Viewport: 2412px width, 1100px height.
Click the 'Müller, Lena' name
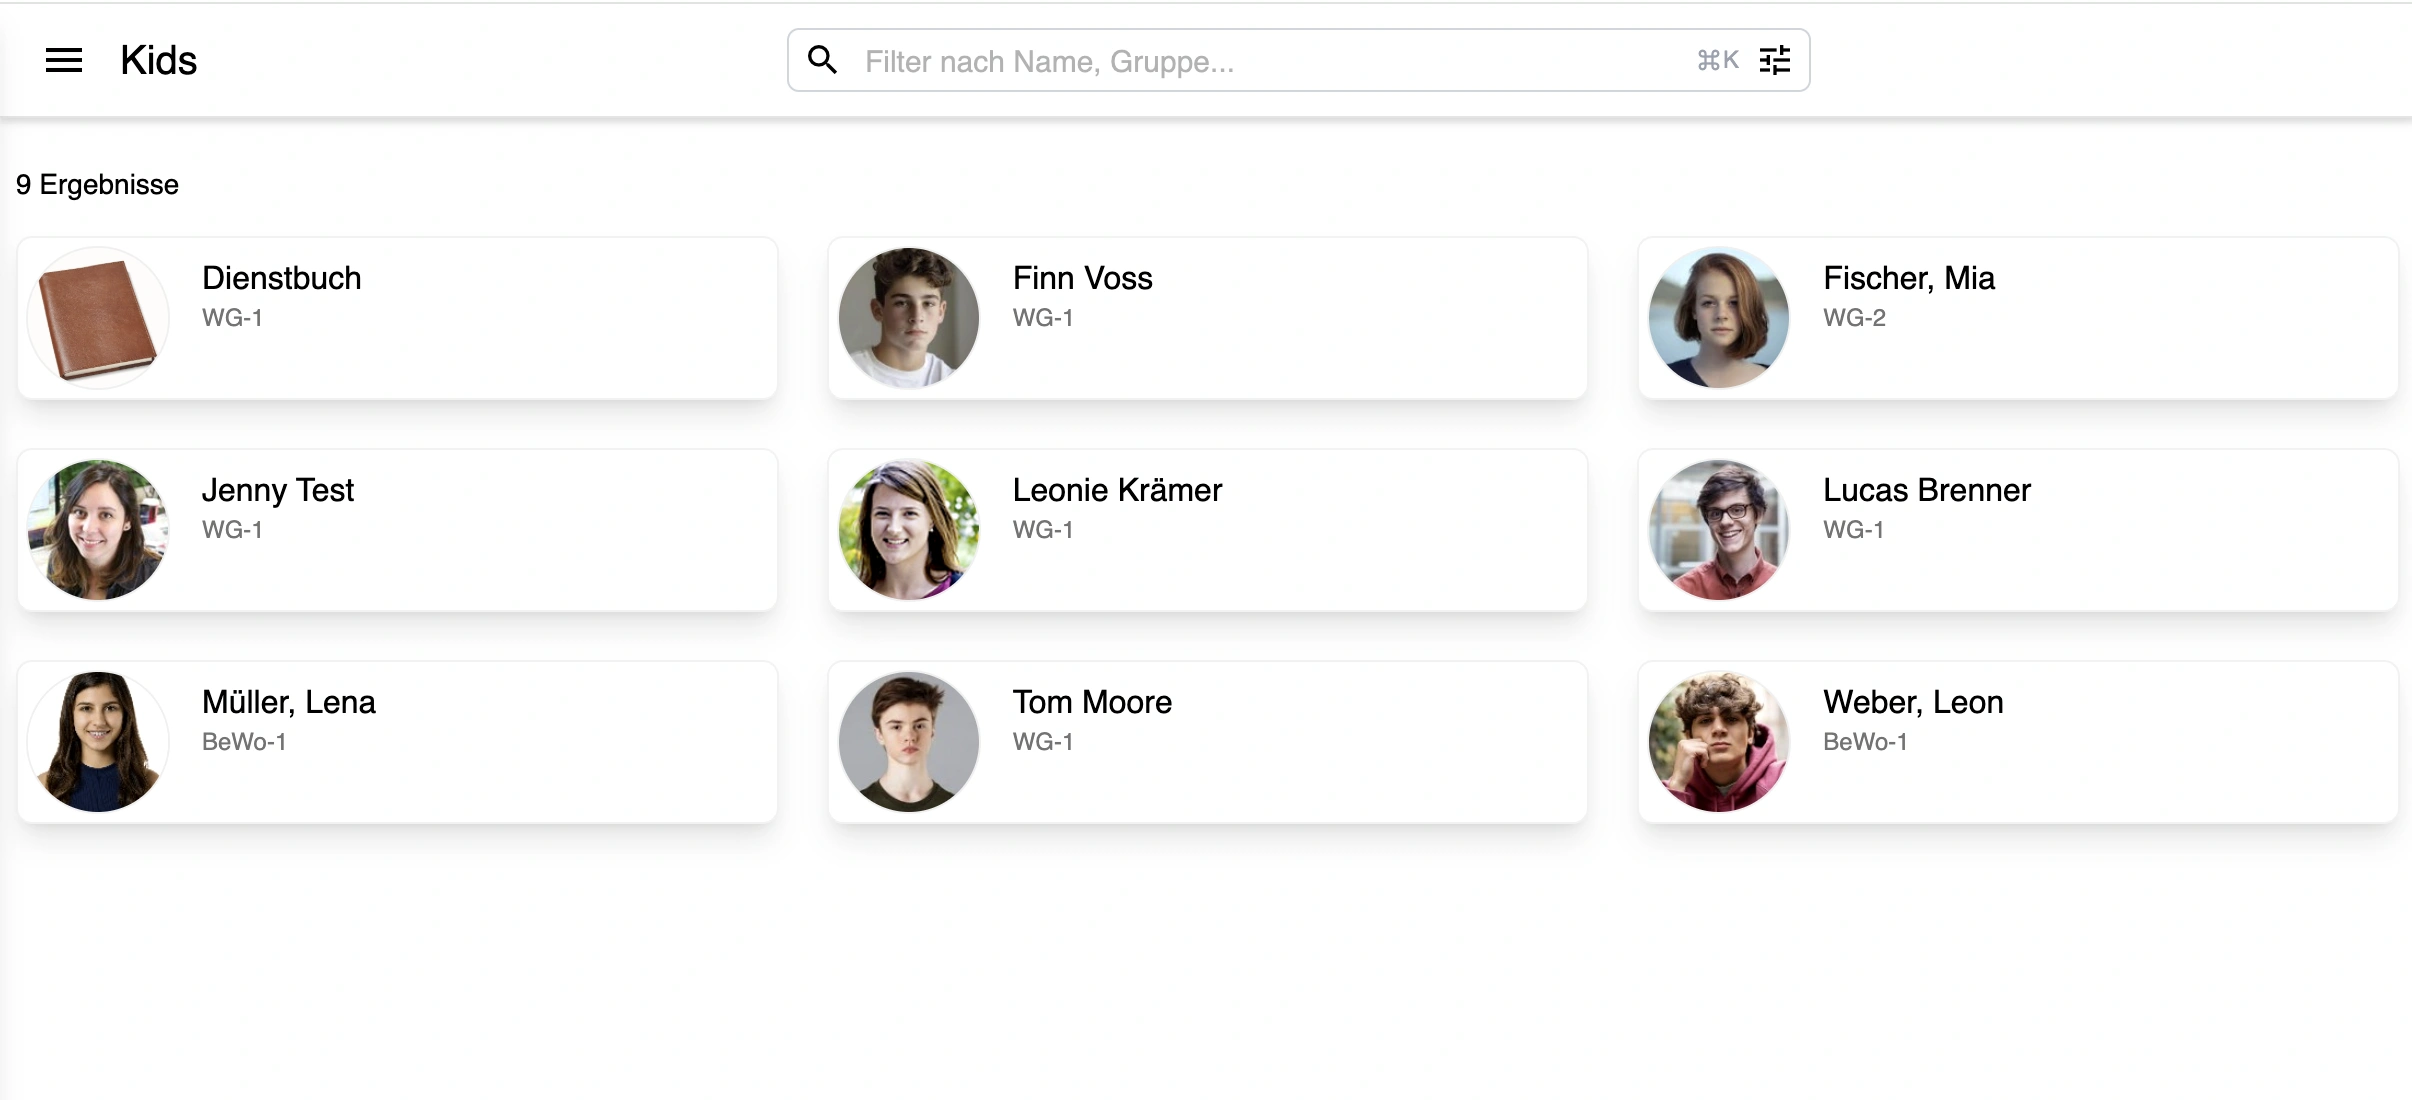point(289,702)
